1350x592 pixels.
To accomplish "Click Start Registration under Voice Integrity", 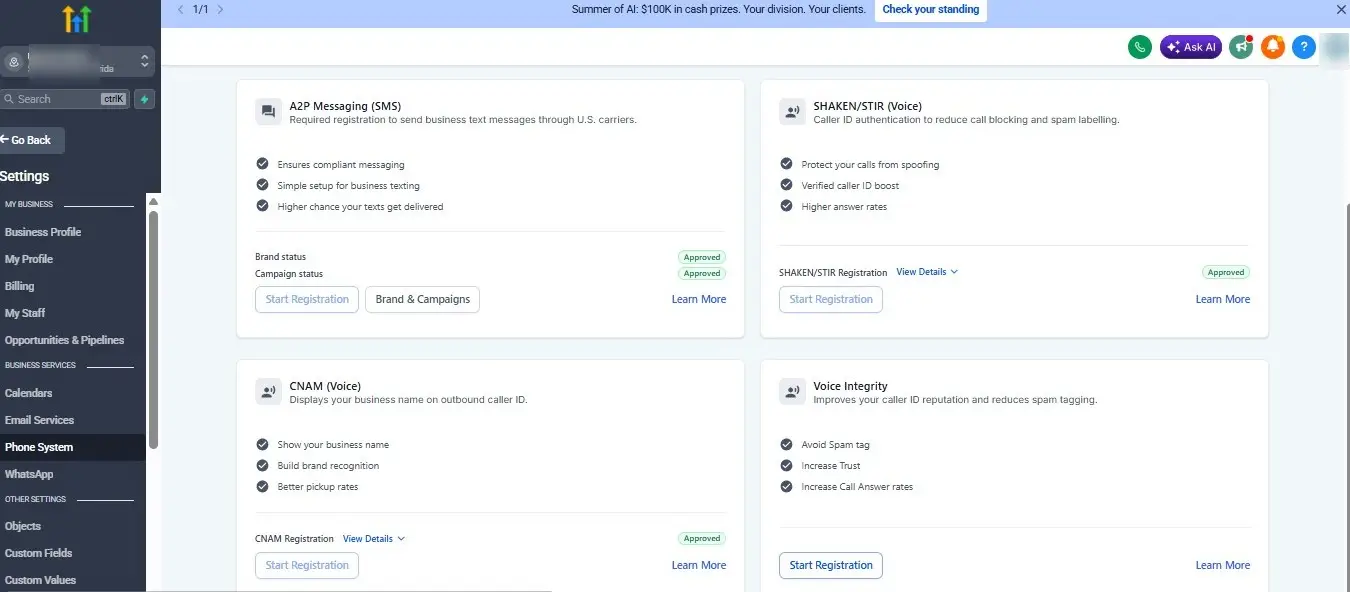I will pos(831,565).
